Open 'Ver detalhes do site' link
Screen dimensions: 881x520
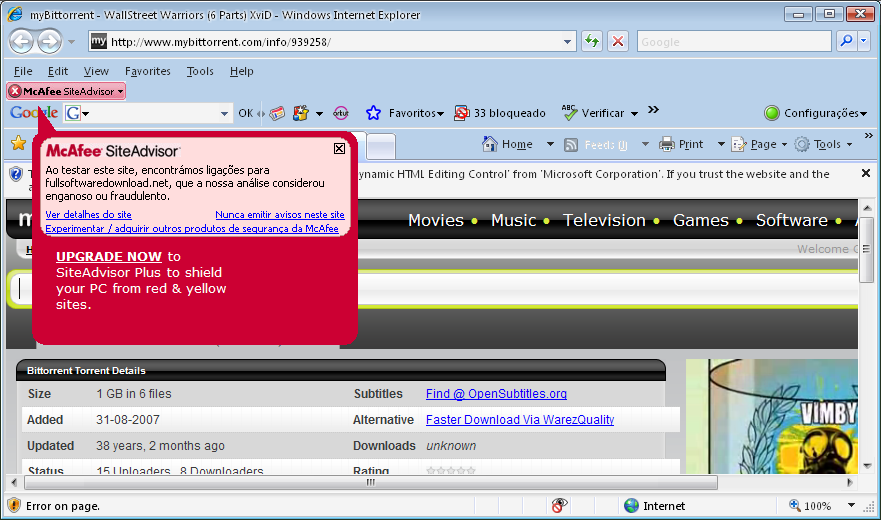click(88, 214)
